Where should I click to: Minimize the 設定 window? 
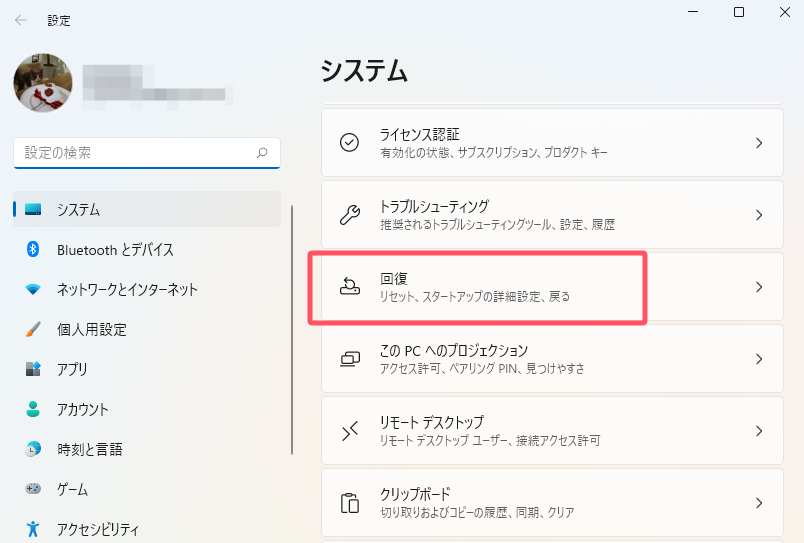point(693,12)
